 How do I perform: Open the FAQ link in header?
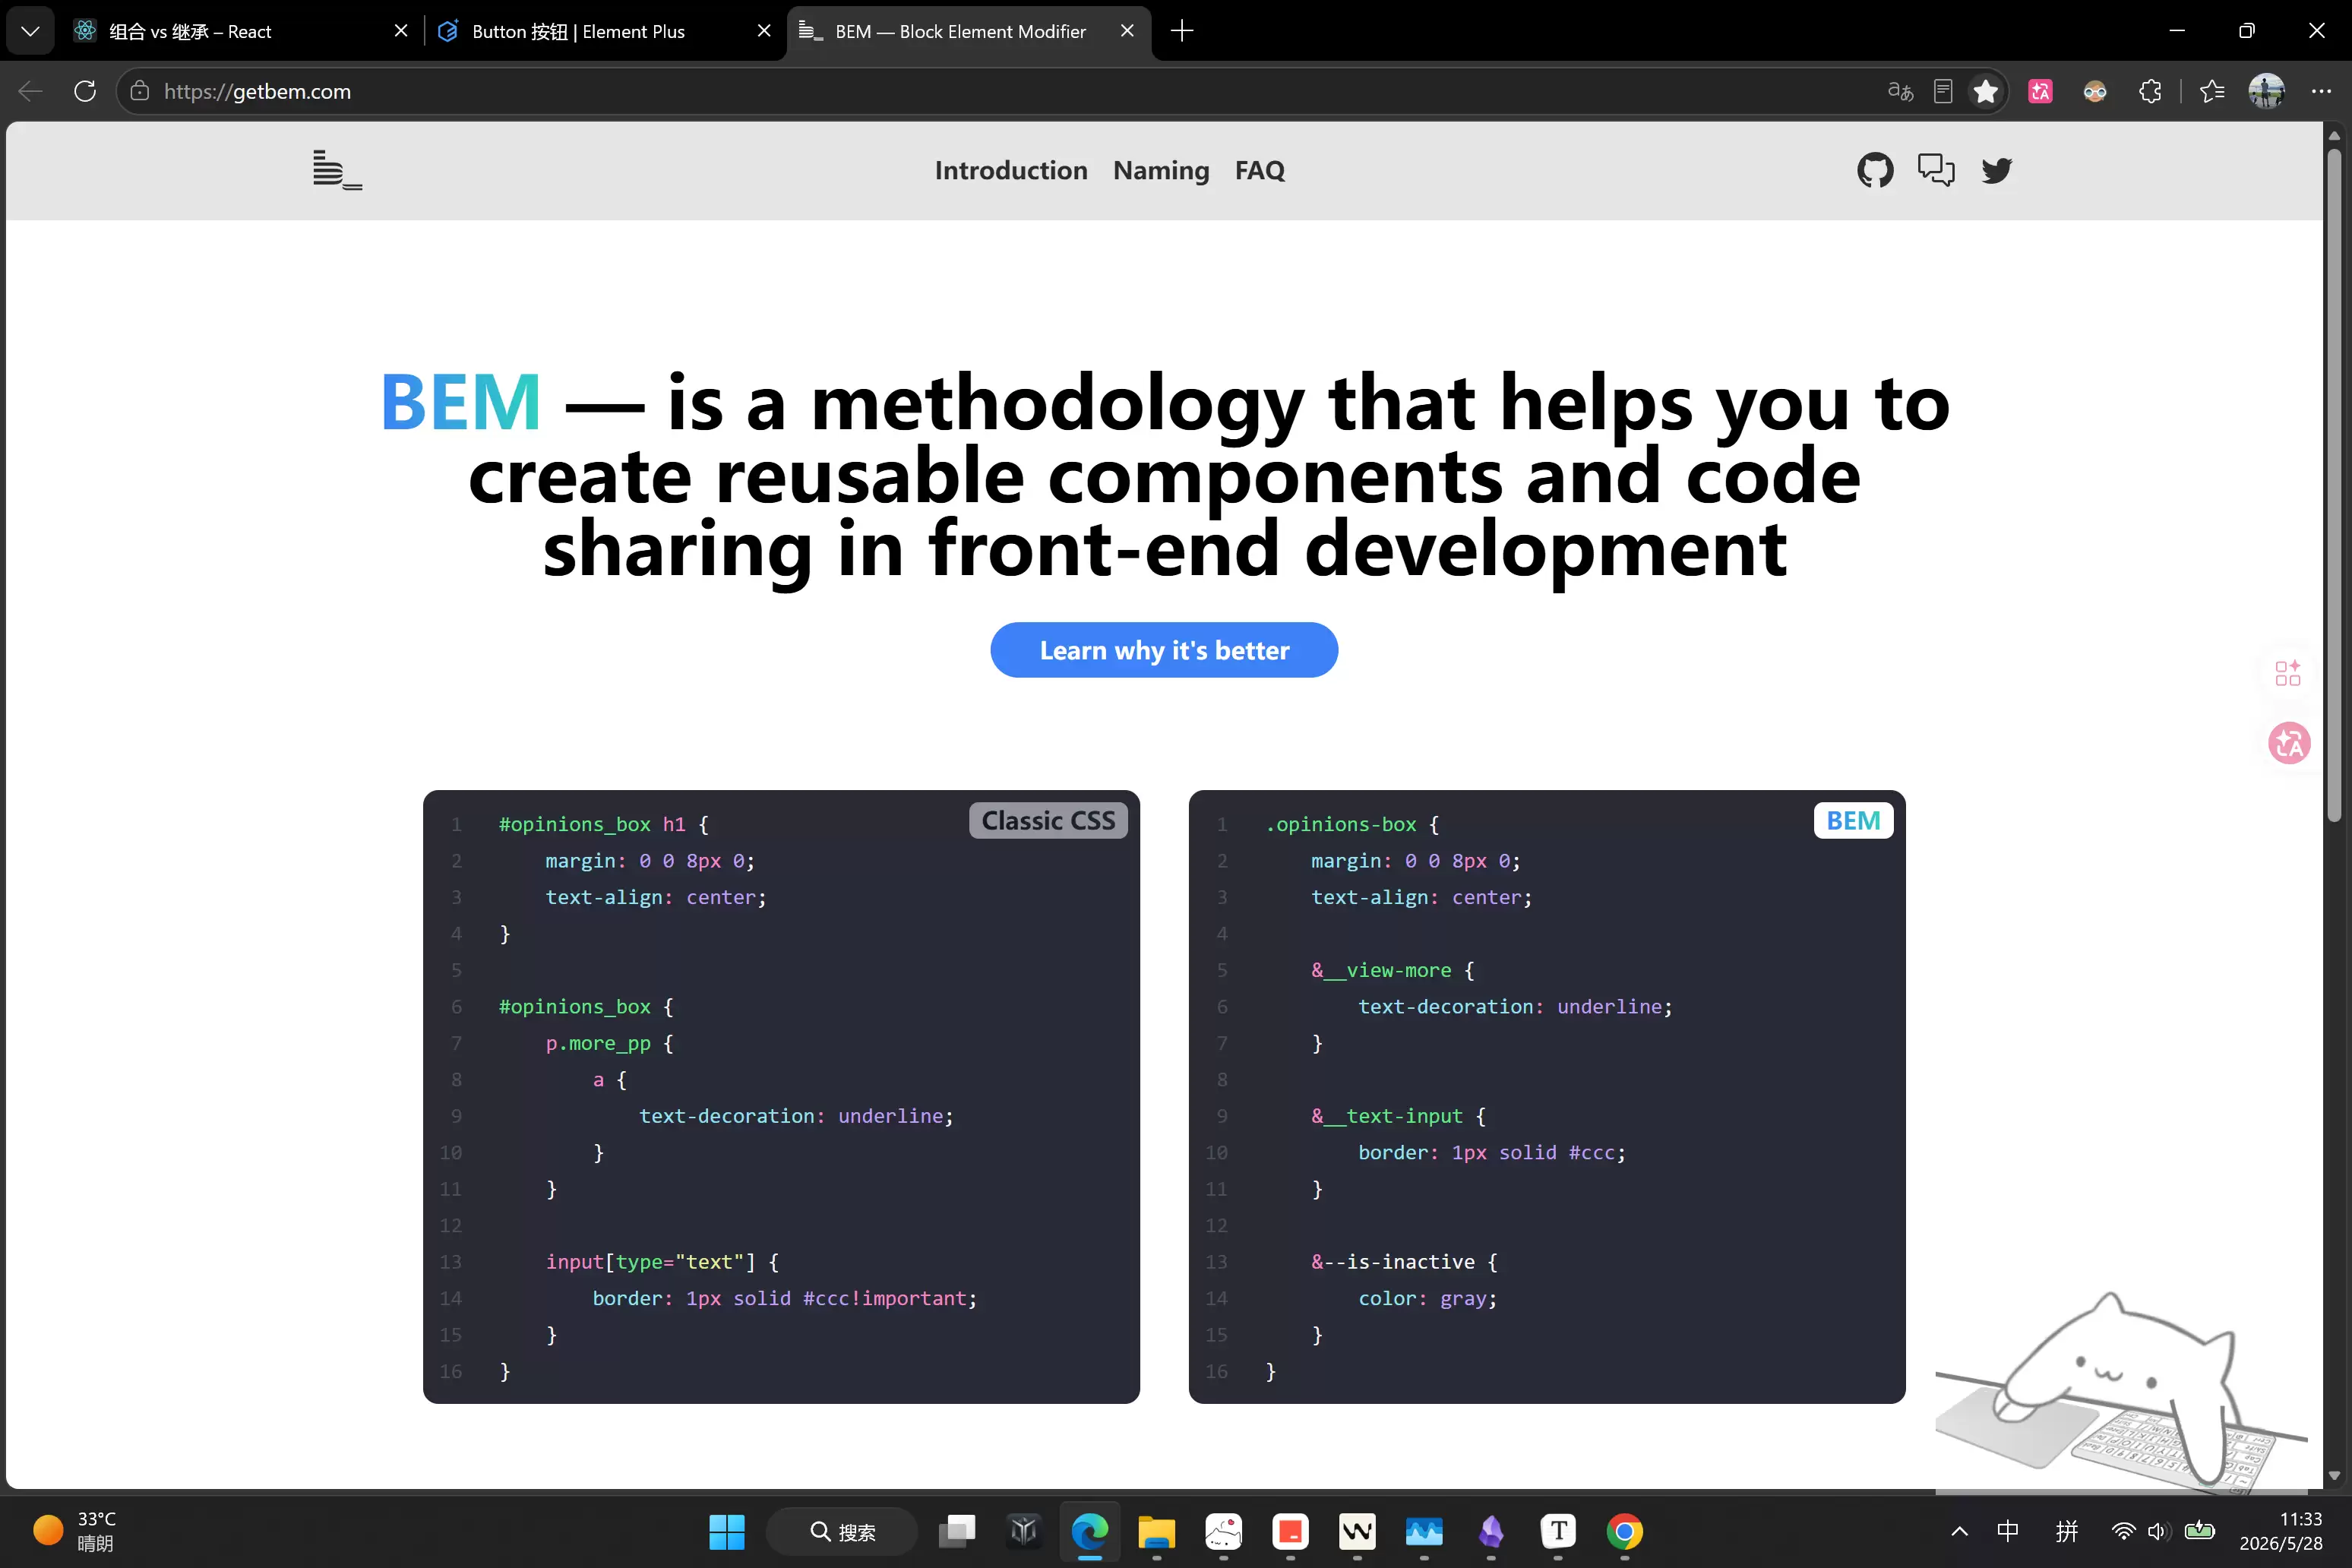coord(1260,171)
